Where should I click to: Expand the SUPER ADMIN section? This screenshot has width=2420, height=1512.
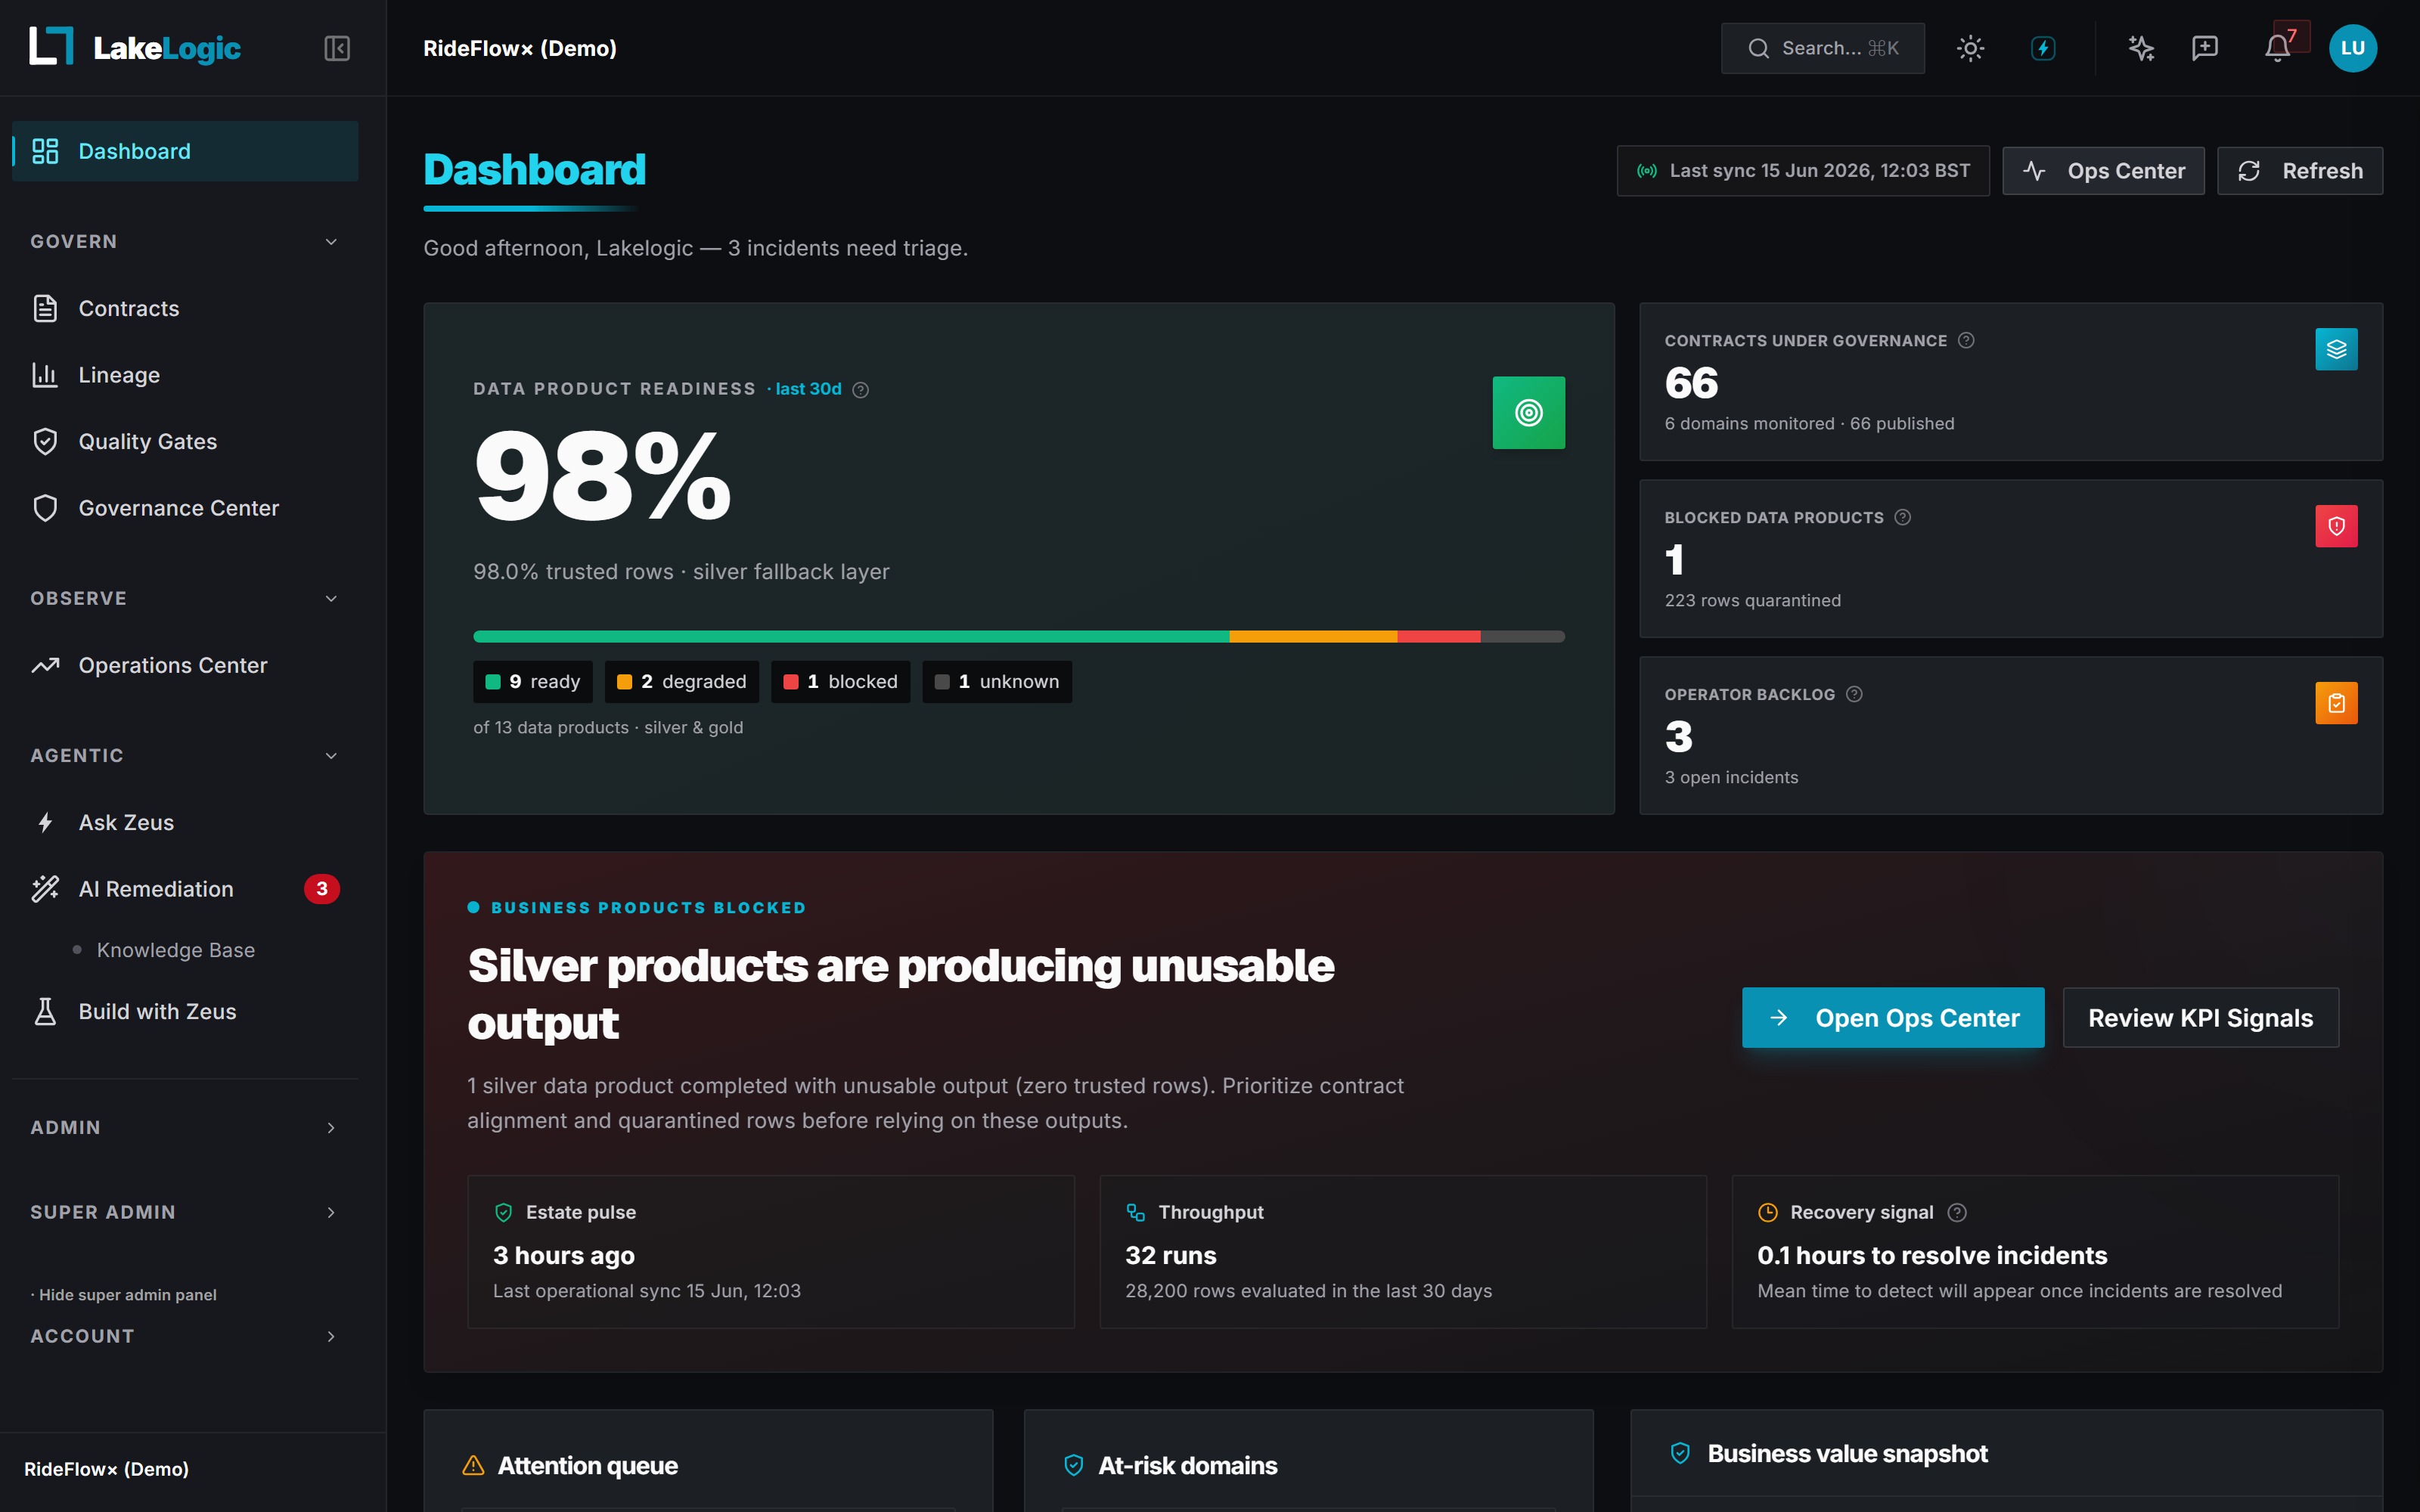(185, 1212)
